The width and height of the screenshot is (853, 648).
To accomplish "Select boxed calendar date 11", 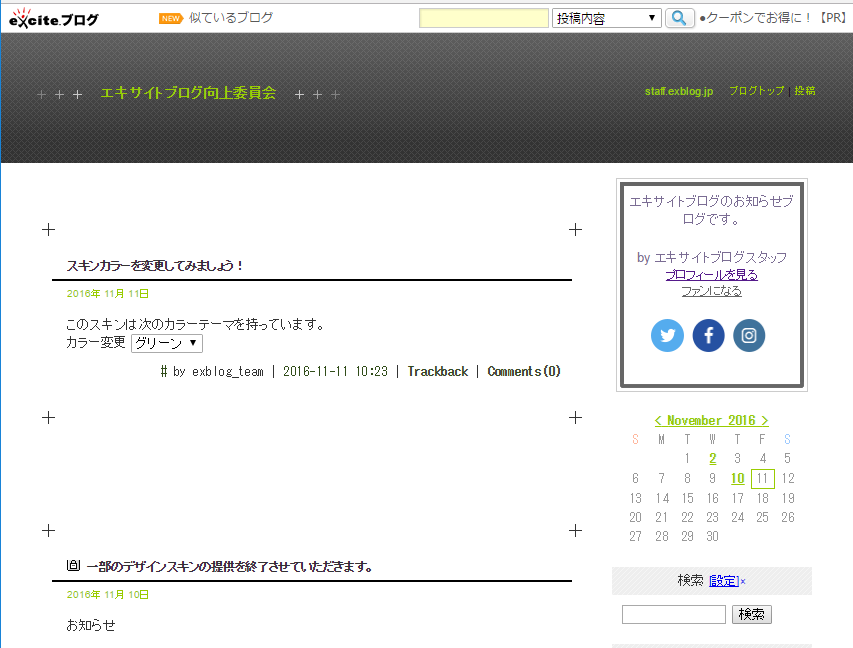I will [763, 479].
